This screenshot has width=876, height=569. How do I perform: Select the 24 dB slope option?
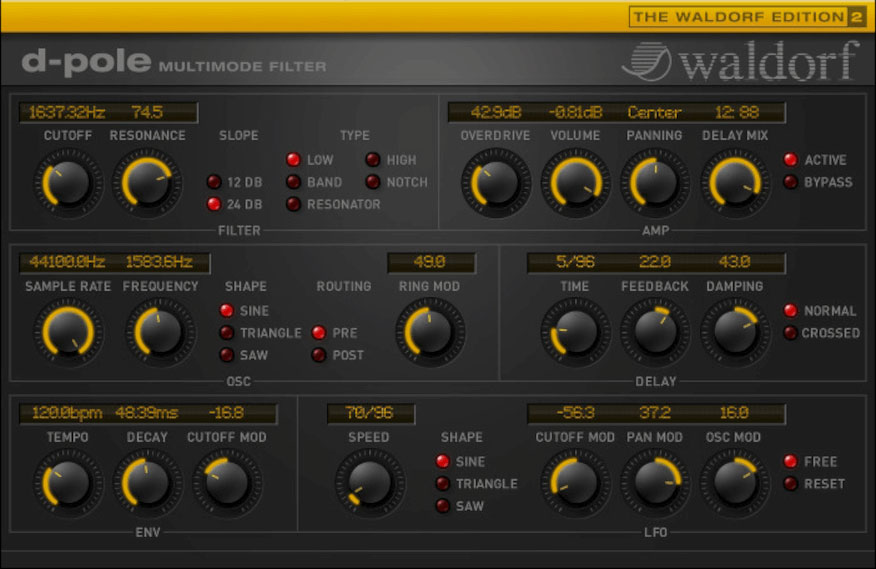click(x=214, y=204)
